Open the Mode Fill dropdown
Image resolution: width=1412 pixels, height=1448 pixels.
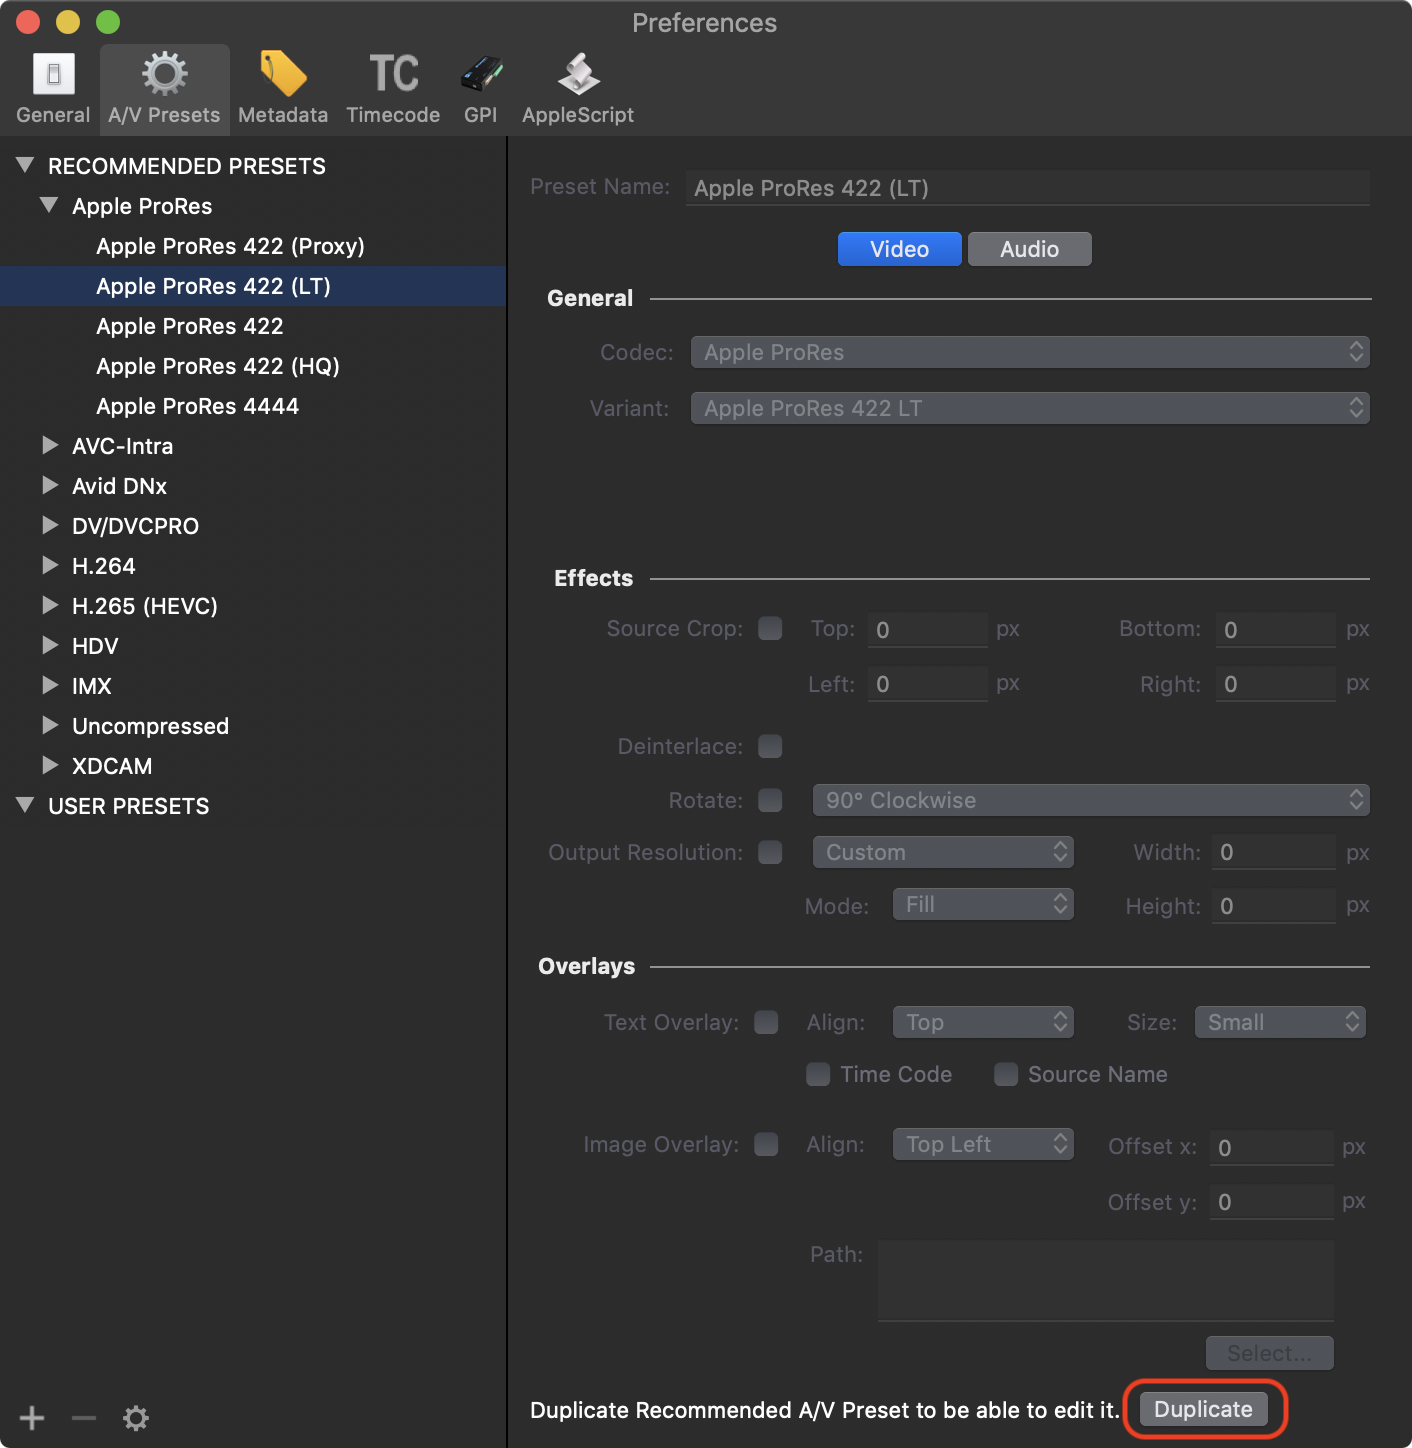tap(983, 904)
